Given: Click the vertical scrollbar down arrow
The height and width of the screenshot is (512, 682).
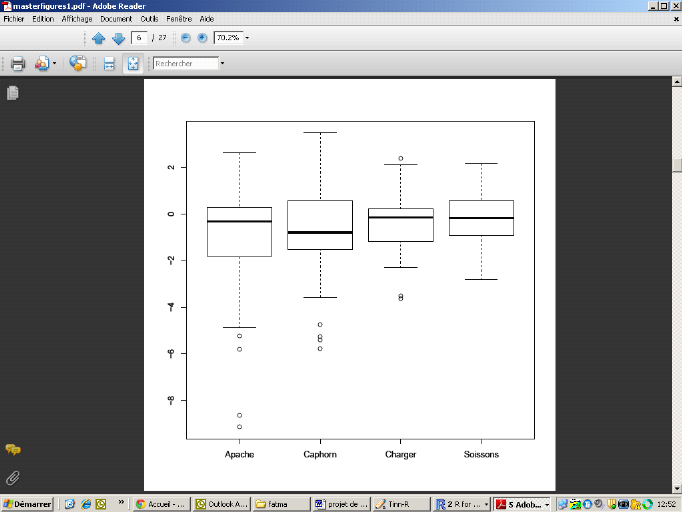Looking at the screenshot, I should [677, 489].
